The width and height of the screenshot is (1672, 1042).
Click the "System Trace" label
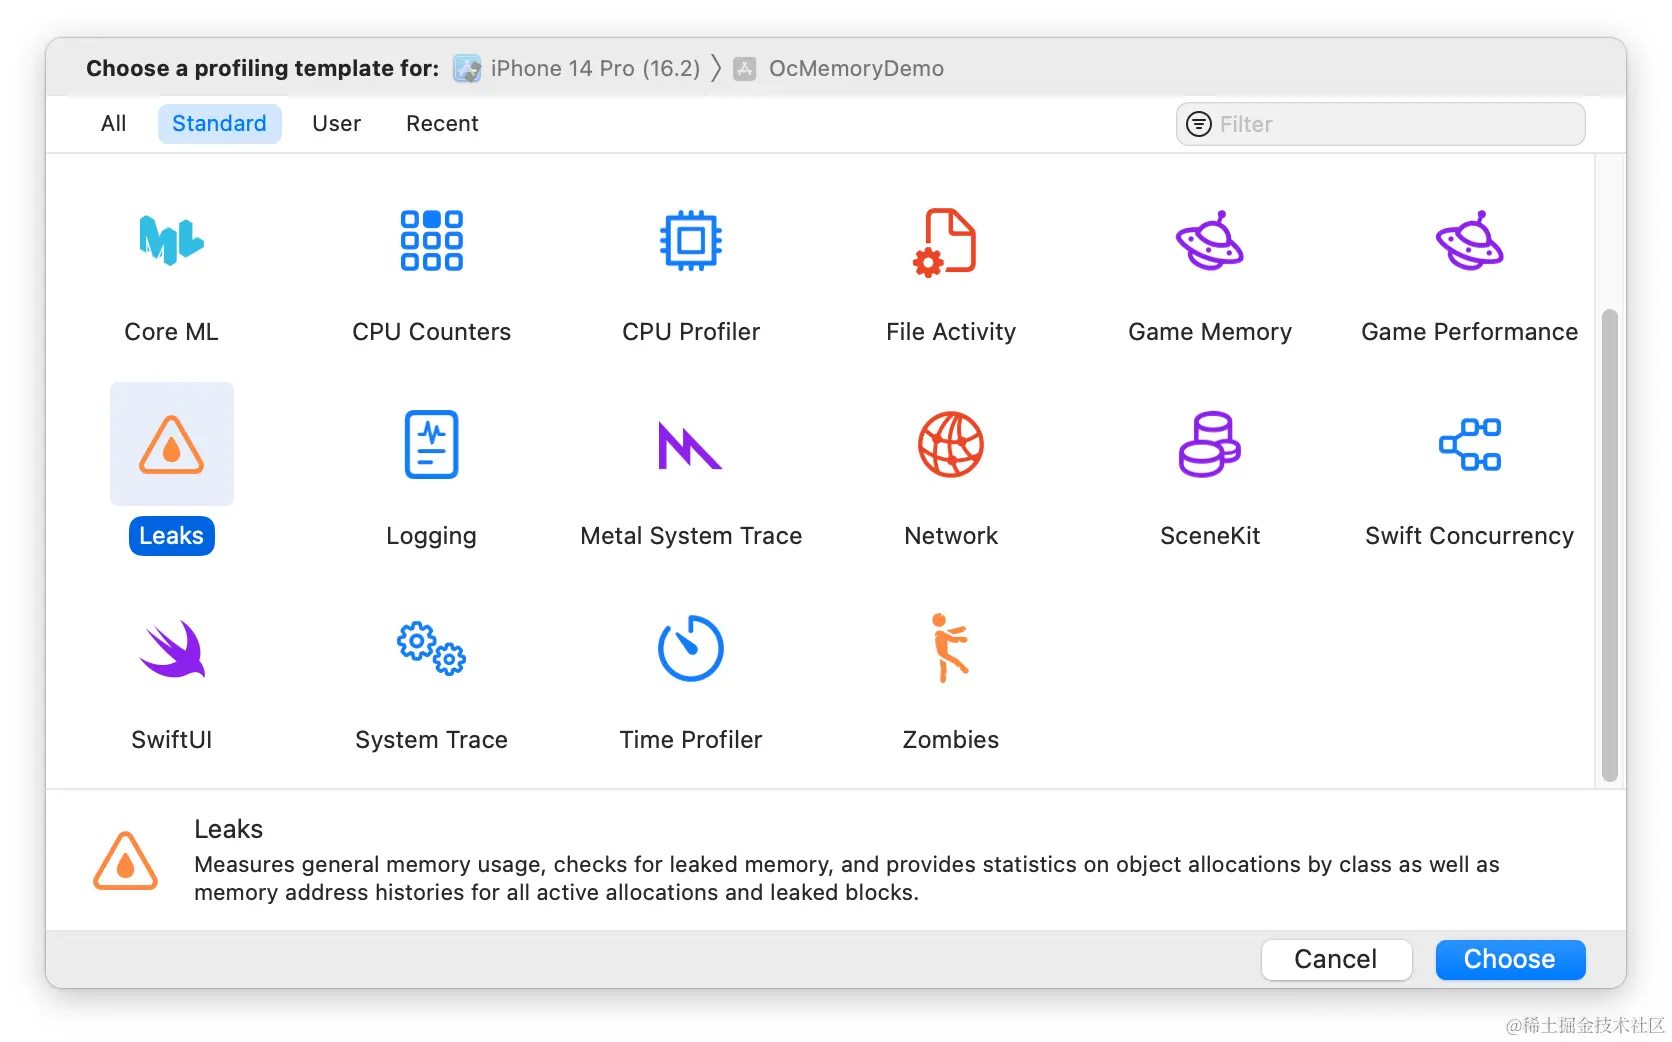tap(431, 740)
